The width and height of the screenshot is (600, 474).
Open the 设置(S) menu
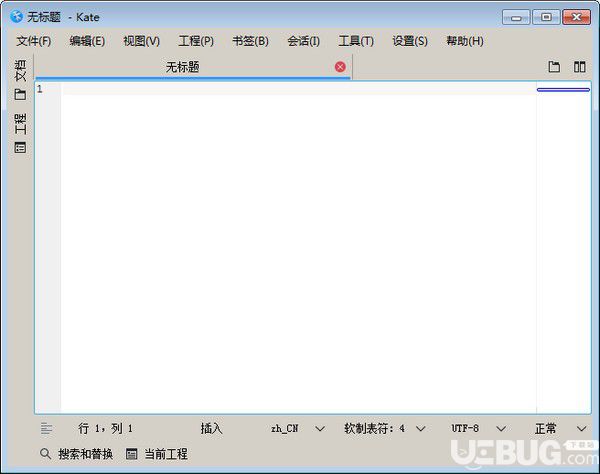tap(410, 41)
